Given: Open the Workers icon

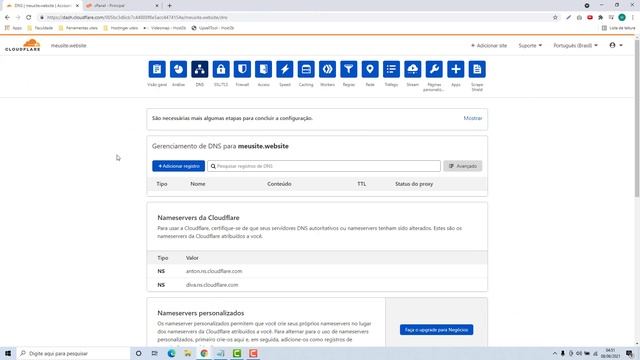Looking at the screenshot, I should tap(327, 69).
